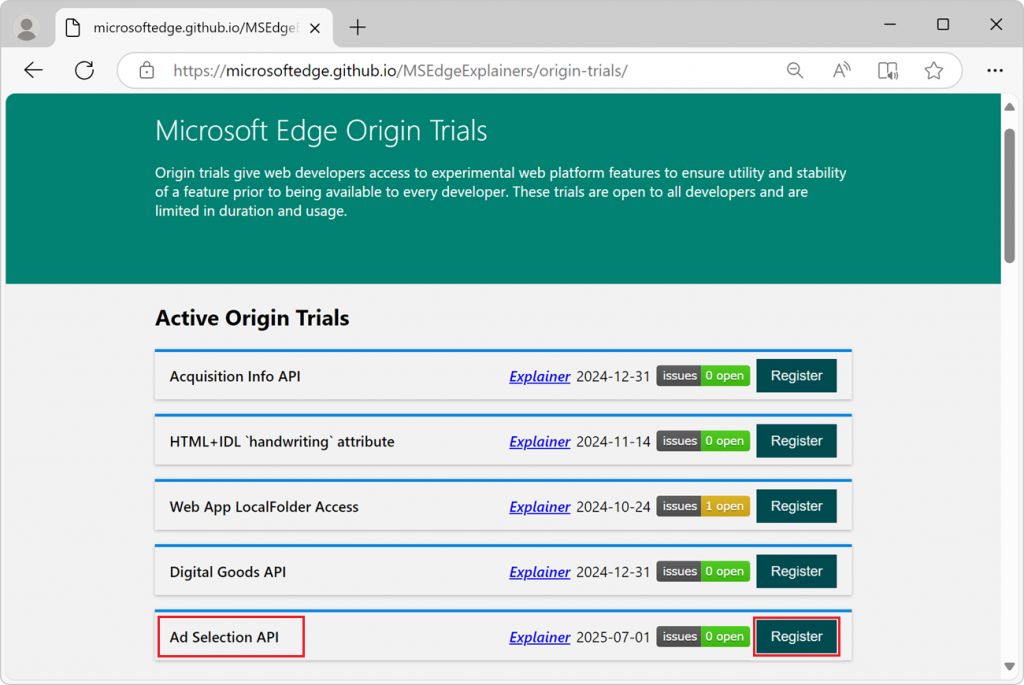Image resolution: width=1024 pixels, height=685 pixels.
Task: Refresh the page with reload icon
Action: click(x=84, y=70)
